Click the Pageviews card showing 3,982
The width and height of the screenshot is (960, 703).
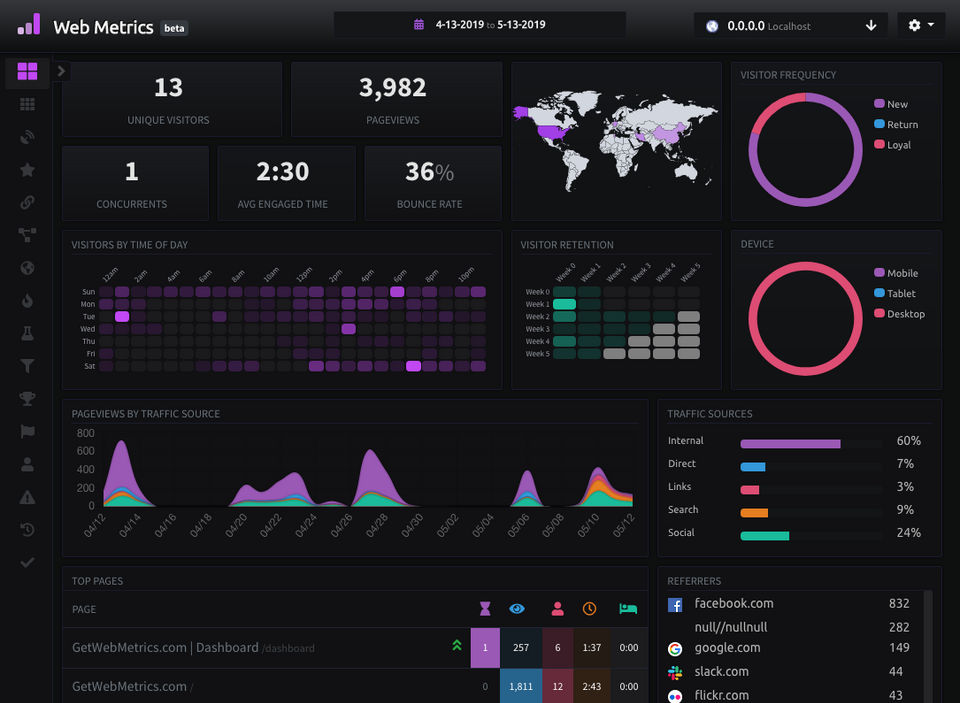click(x=396, y=99)
